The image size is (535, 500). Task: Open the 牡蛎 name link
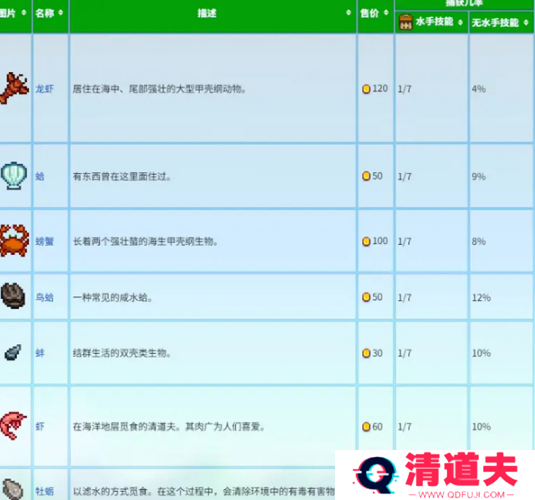45,491
